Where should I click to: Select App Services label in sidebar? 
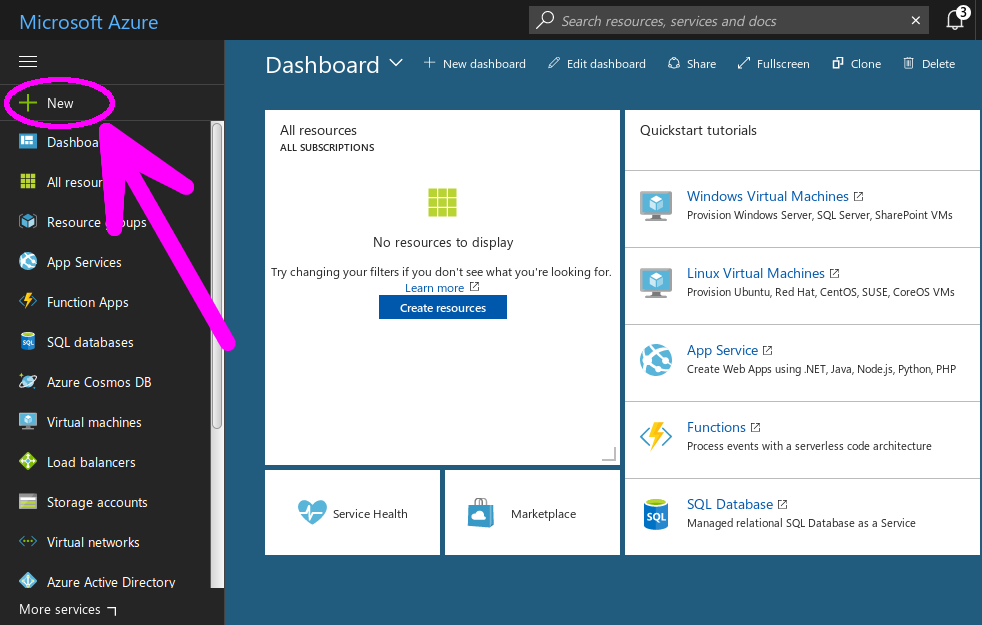pyautogui.click(x=84, y=262)
